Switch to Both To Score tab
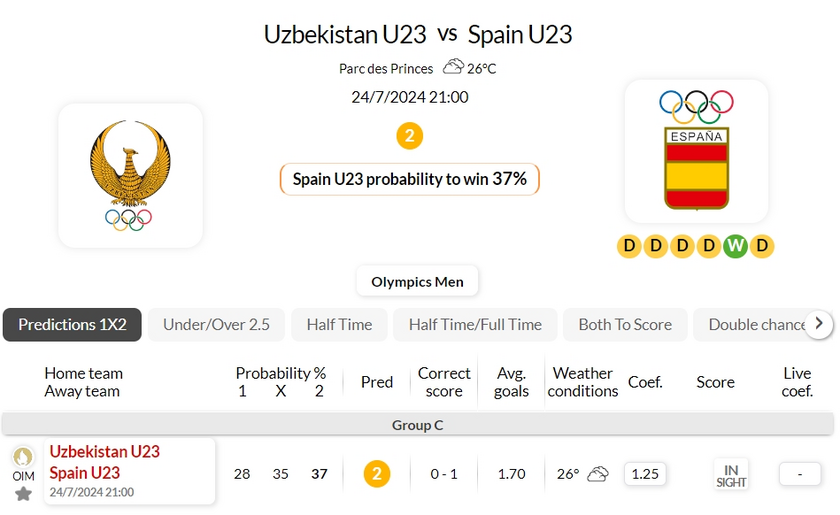Image resolution: width=840 pixels, height=515 pixels. (x=625, y=324)
